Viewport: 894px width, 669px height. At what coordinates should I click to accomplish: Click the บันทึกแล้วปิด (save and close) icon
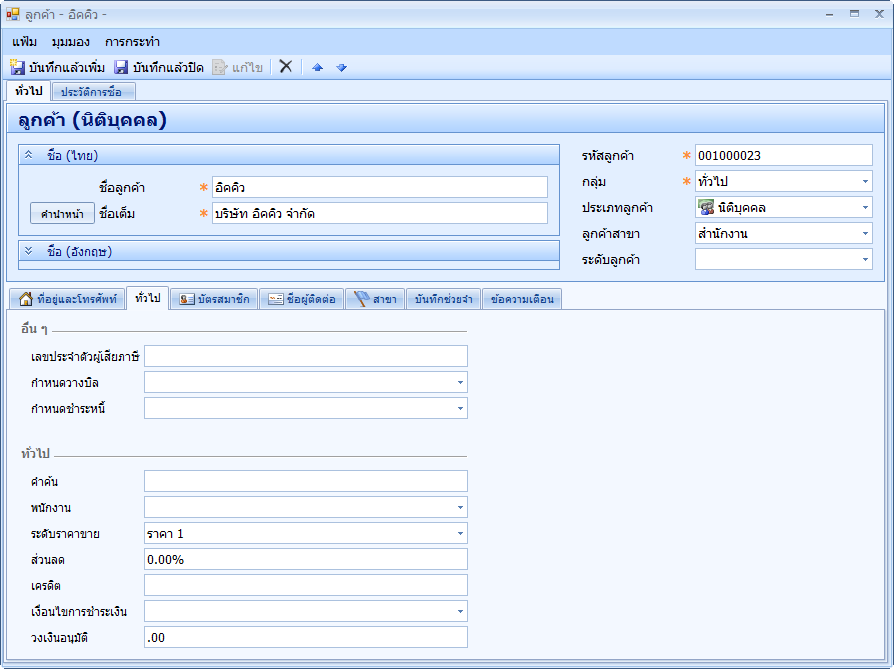point(121,67)
